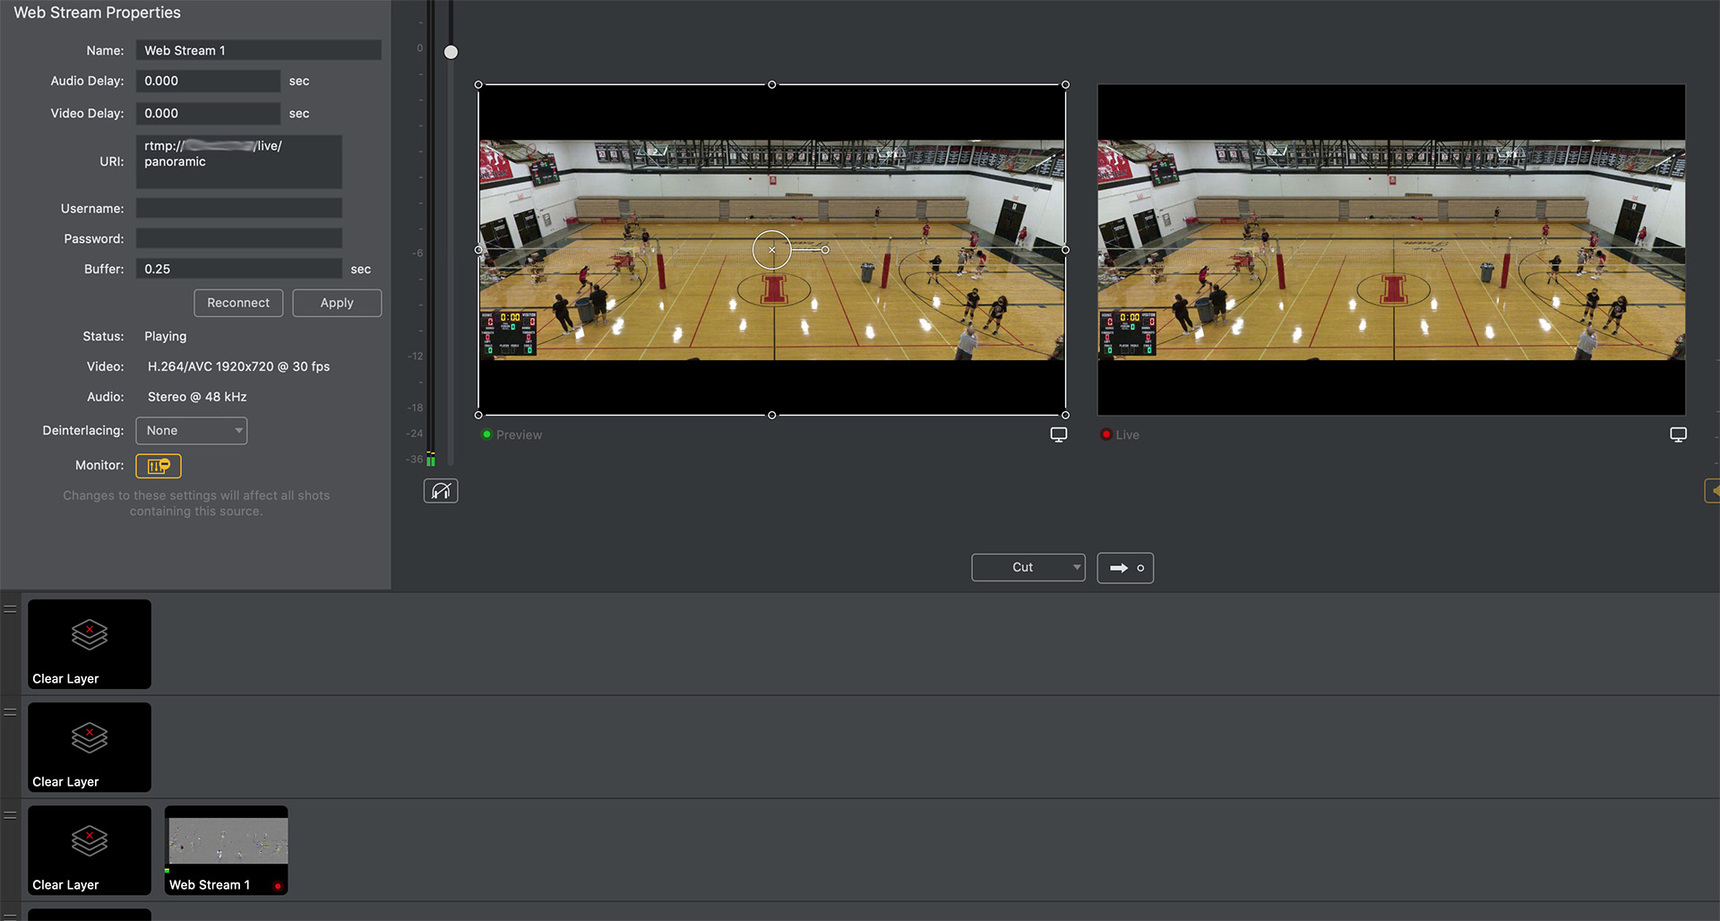
Task: Expand the side panel arrow at right edge
Action: point(1712,491)
